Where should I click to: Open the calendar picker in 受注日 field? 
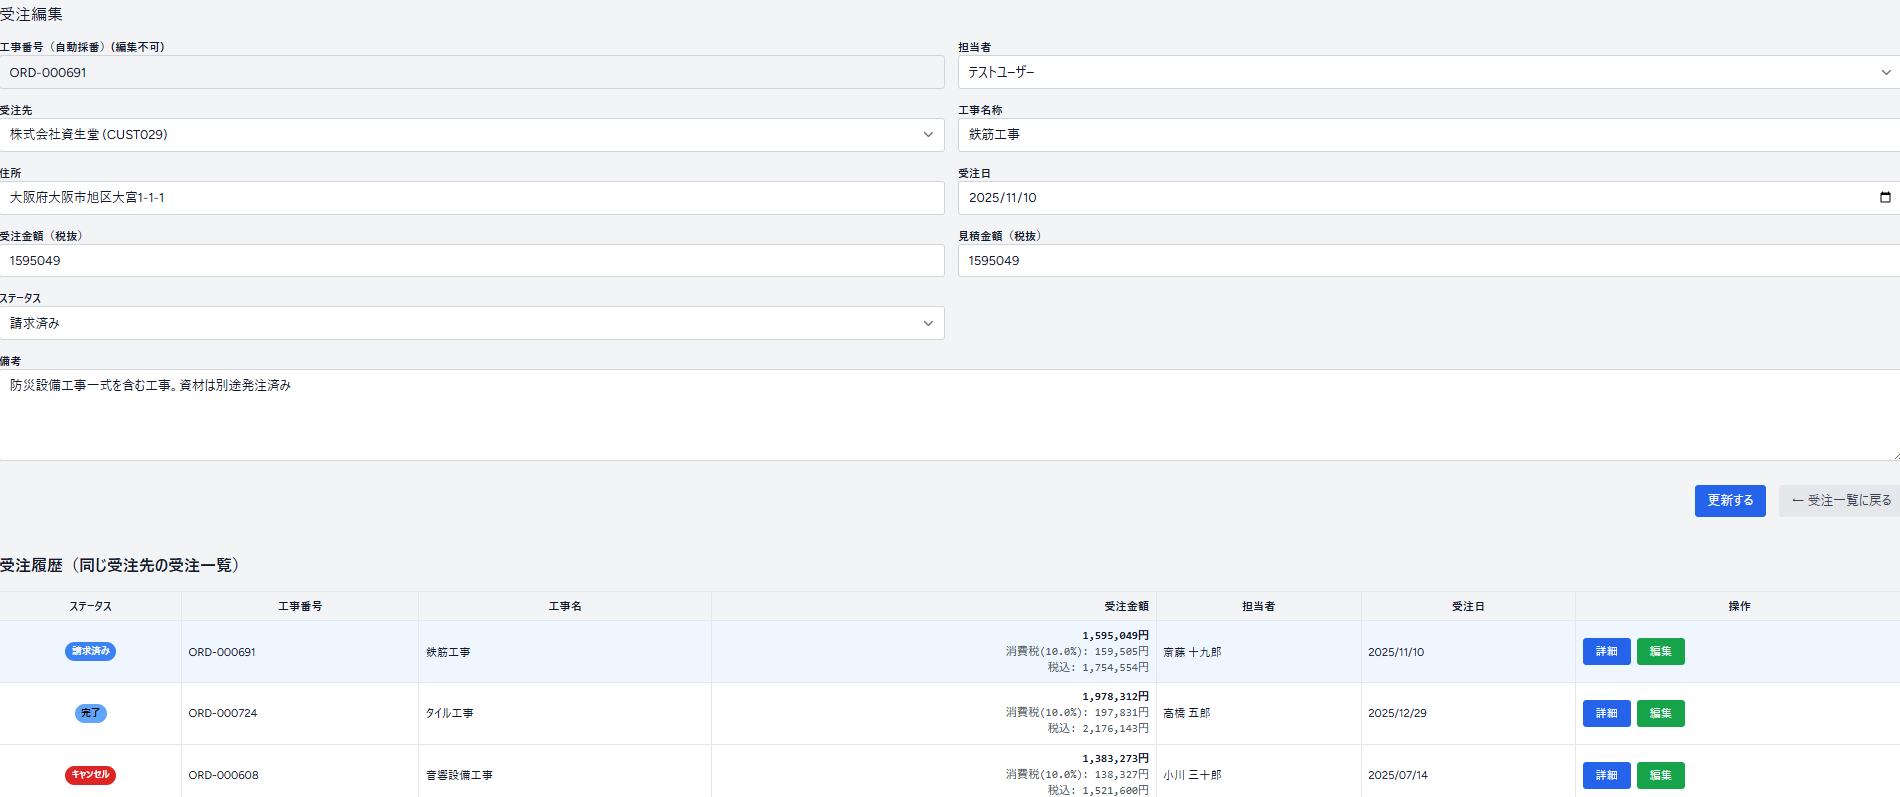(1885, 197)
